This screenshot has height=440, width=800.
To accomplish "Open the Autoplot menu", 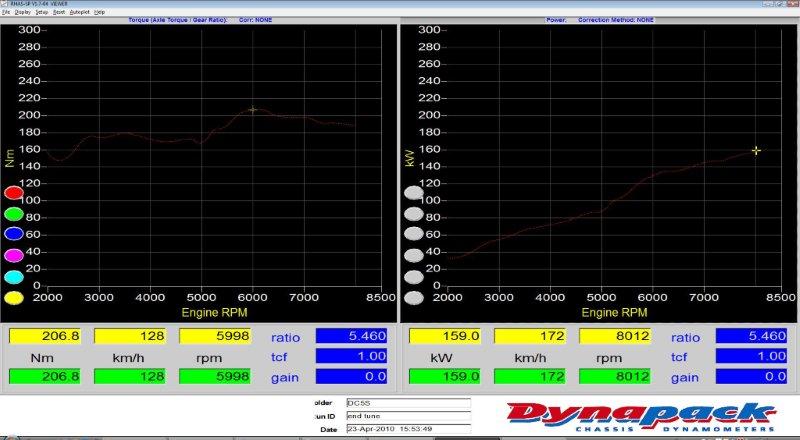I will pos(78,11).
